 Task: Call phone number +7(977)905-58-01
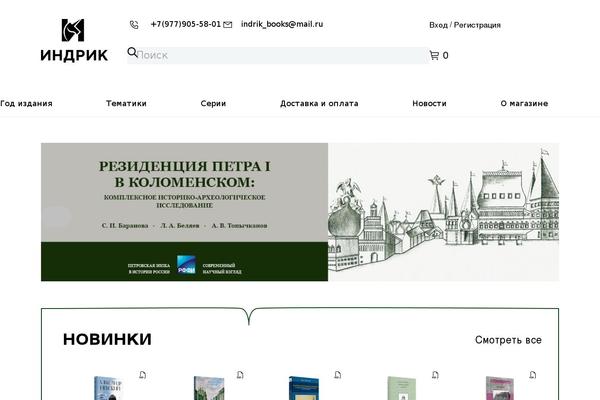coord(186,24)
